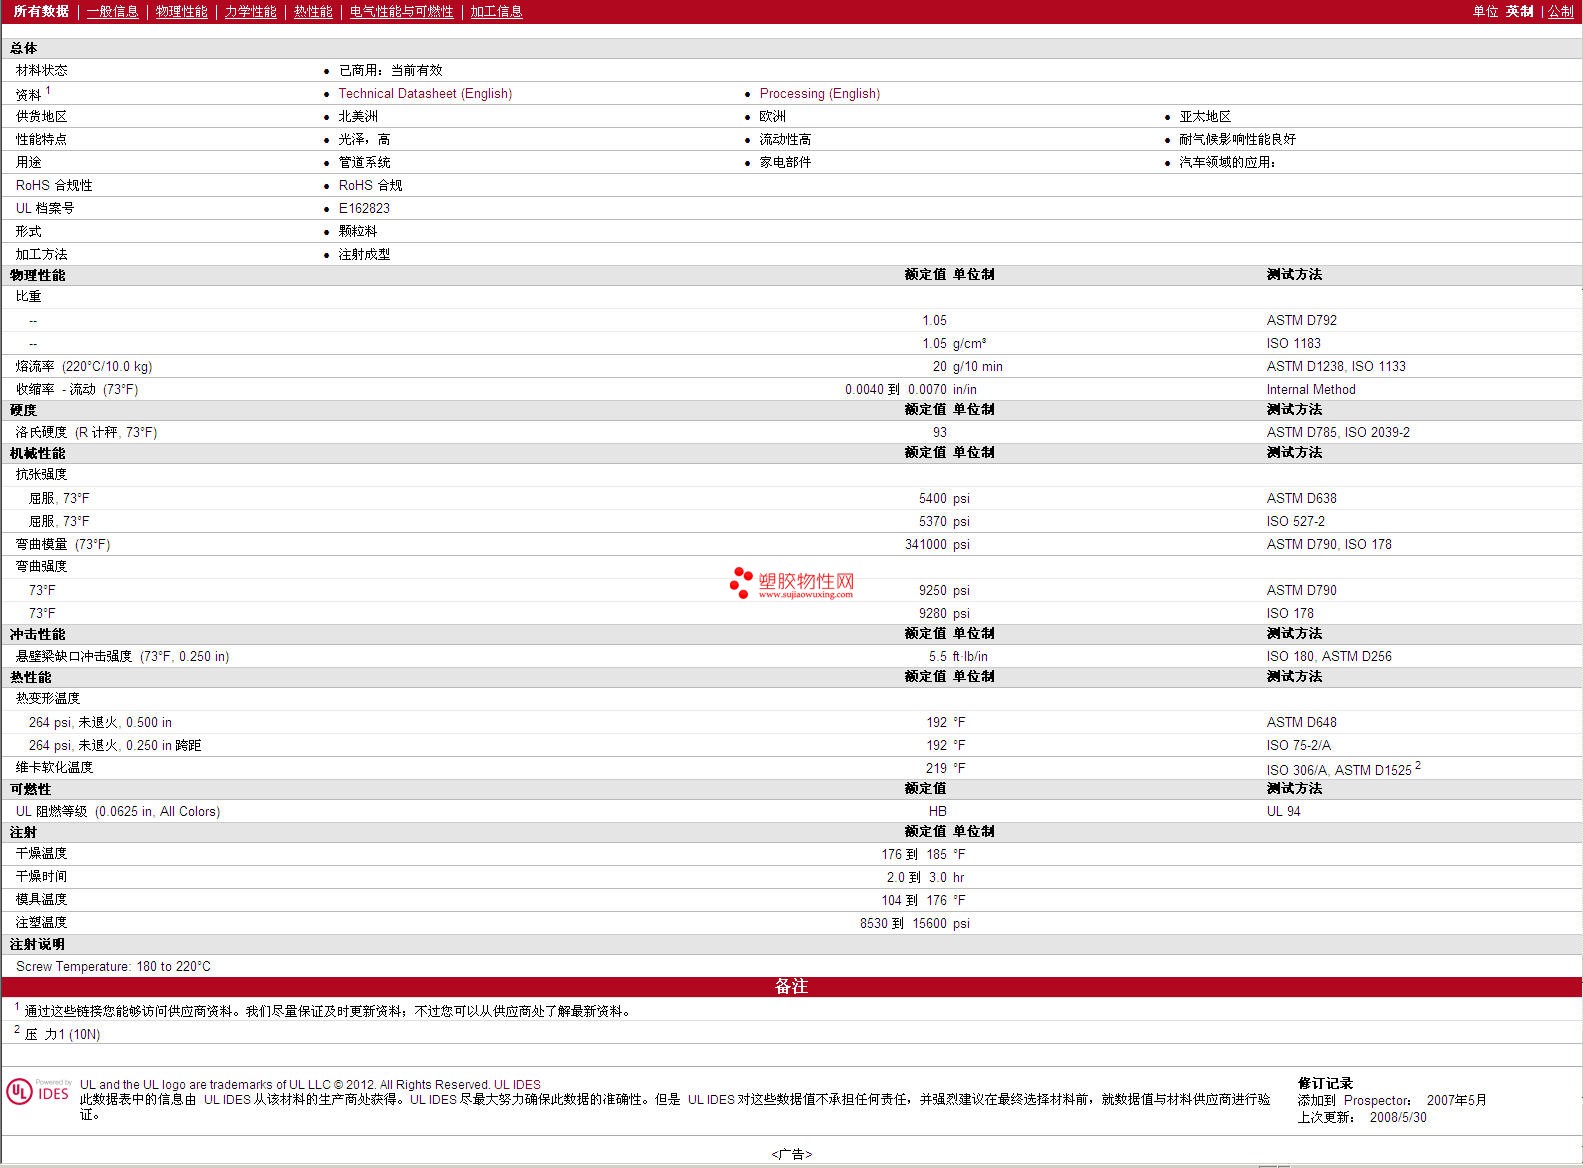Open Processing (English) document link

pos(819,94)
